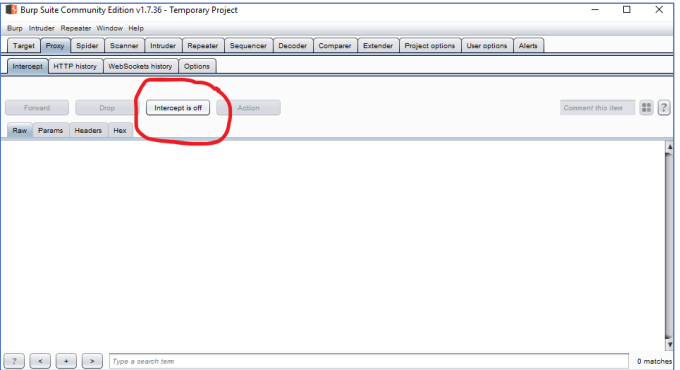Screen dimensions: 680x370
Task: Toggle the Intercept is off button
Action: pyautogui.click(x=178, y=108)
